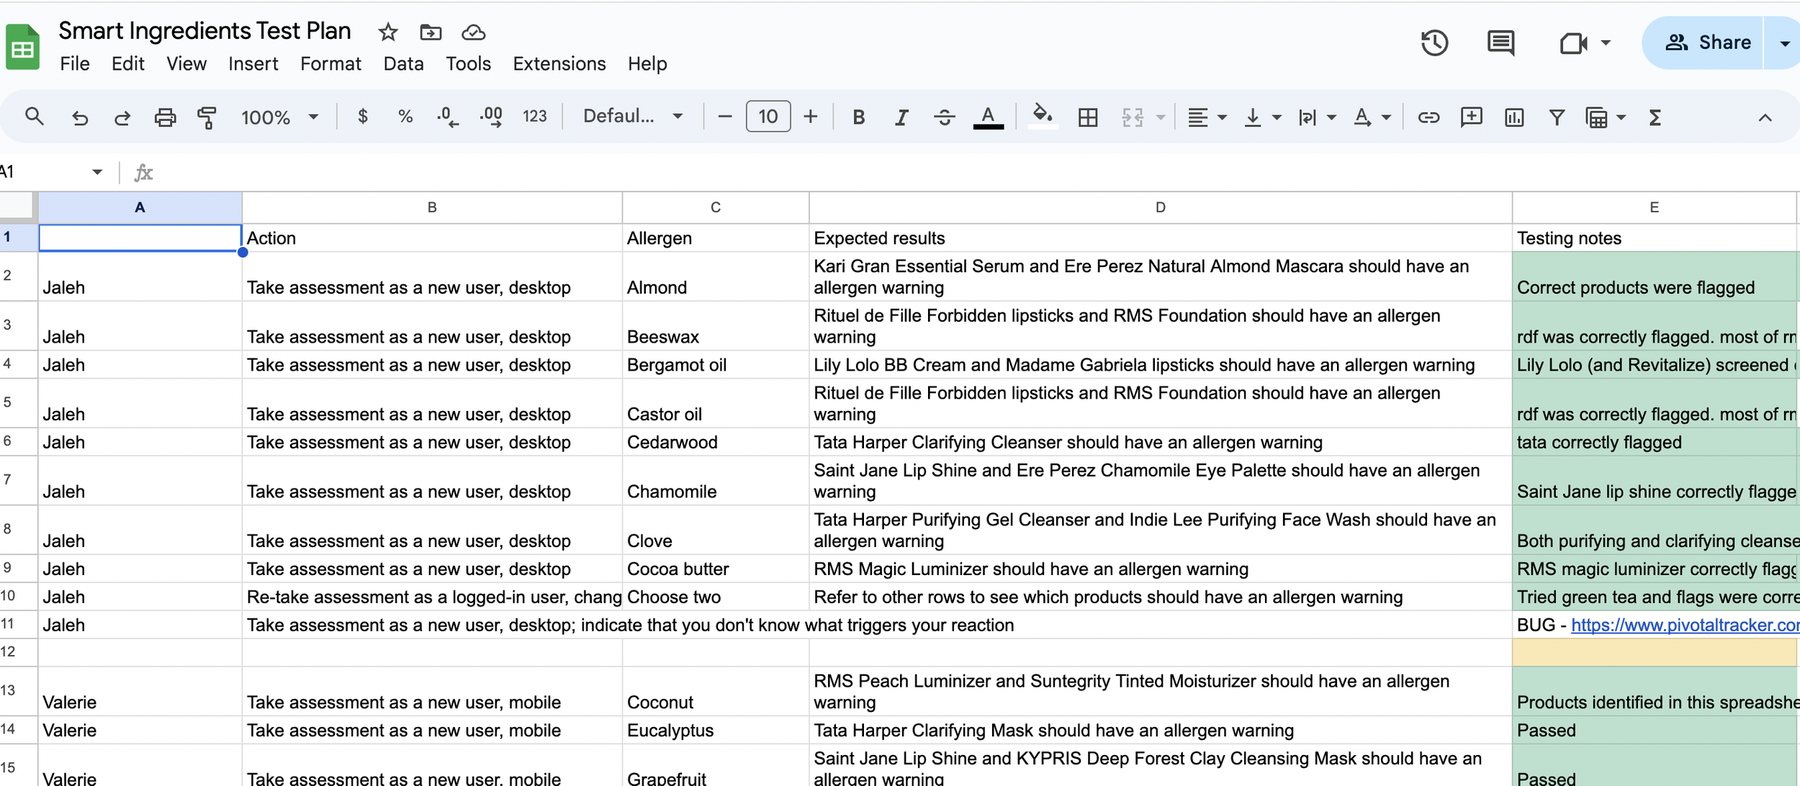Toggle bold formatting

point(858,117)
